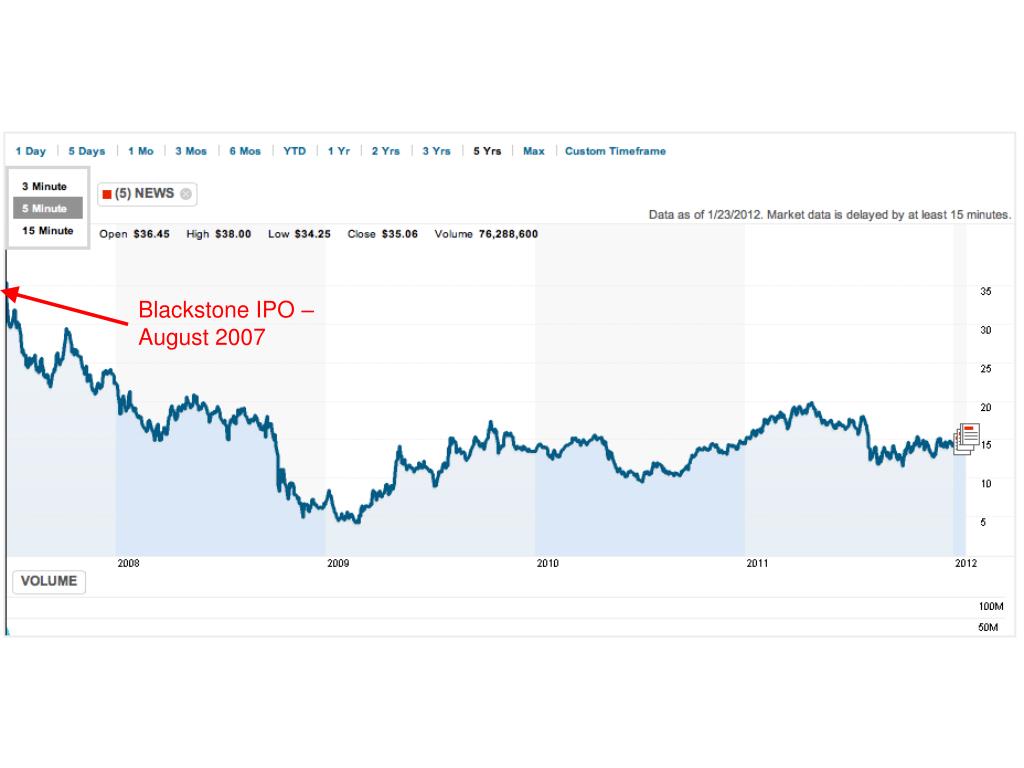Image resolution: width=1024 pixels, height=768 pixels.
Task: Click the 2008 axis label
Action: click(128, 563)
